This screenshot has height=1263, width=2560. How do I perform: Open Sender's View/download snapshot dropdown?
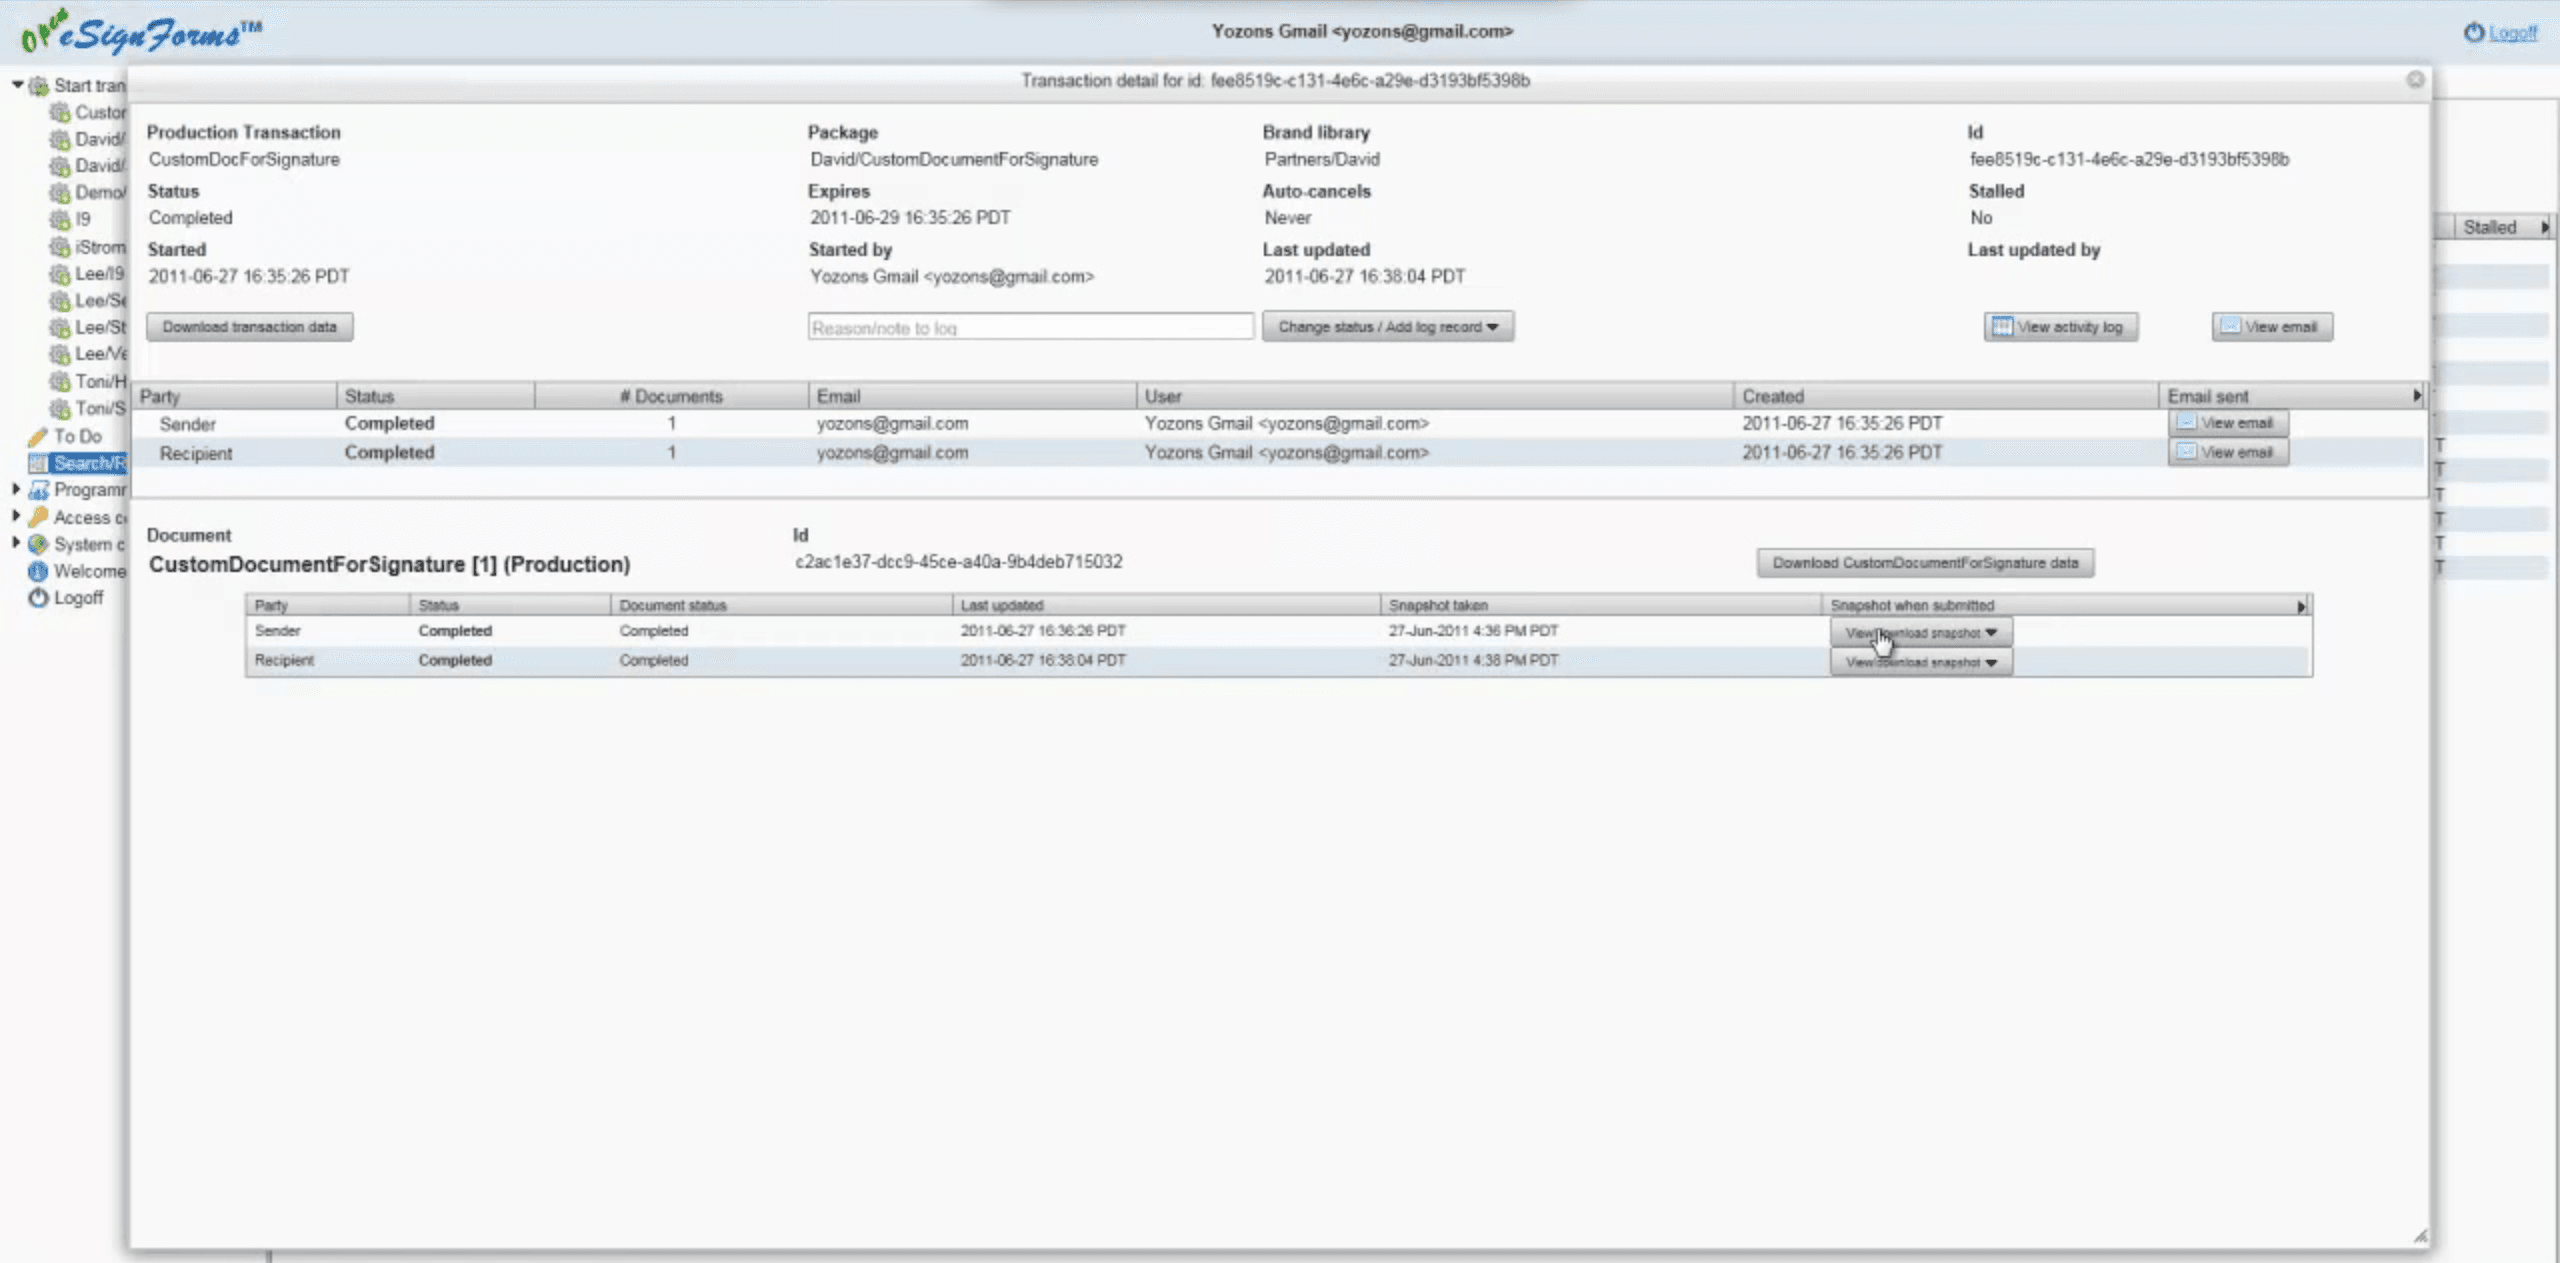pos(1920,633)
